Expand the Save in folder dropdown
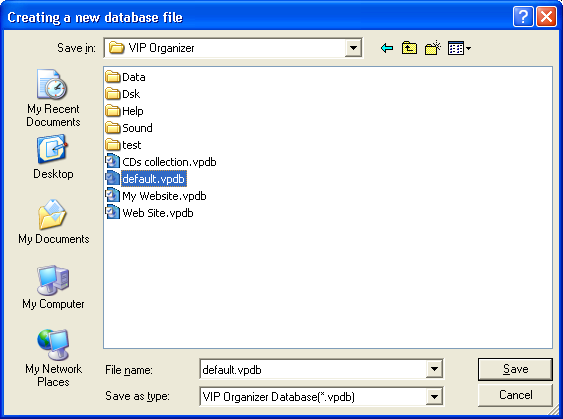 353,48
